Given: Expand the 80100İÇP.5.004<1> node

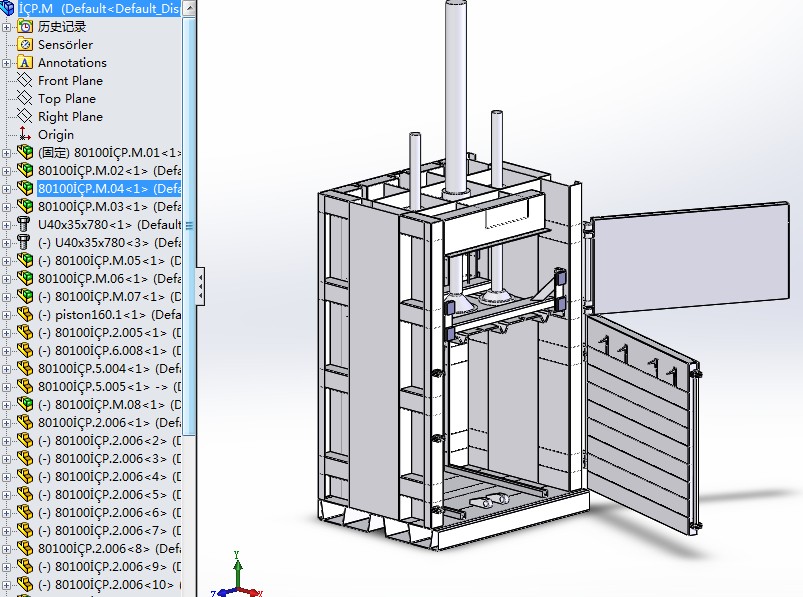Looking at the screenshot, I should (6, 369).
